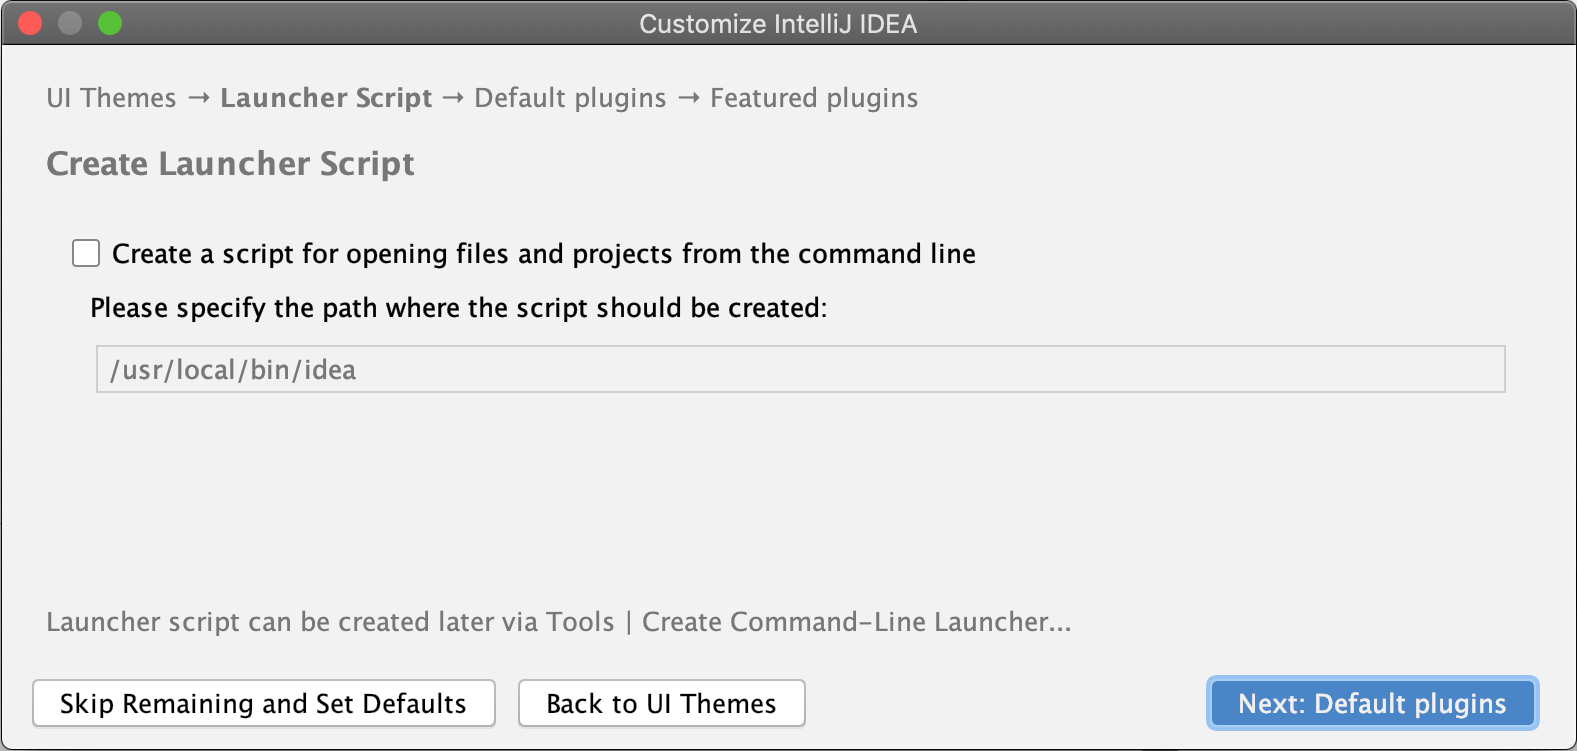Click the green zoom traffic light
This screenshot has width=1577, height=751.
coord(110,23)
